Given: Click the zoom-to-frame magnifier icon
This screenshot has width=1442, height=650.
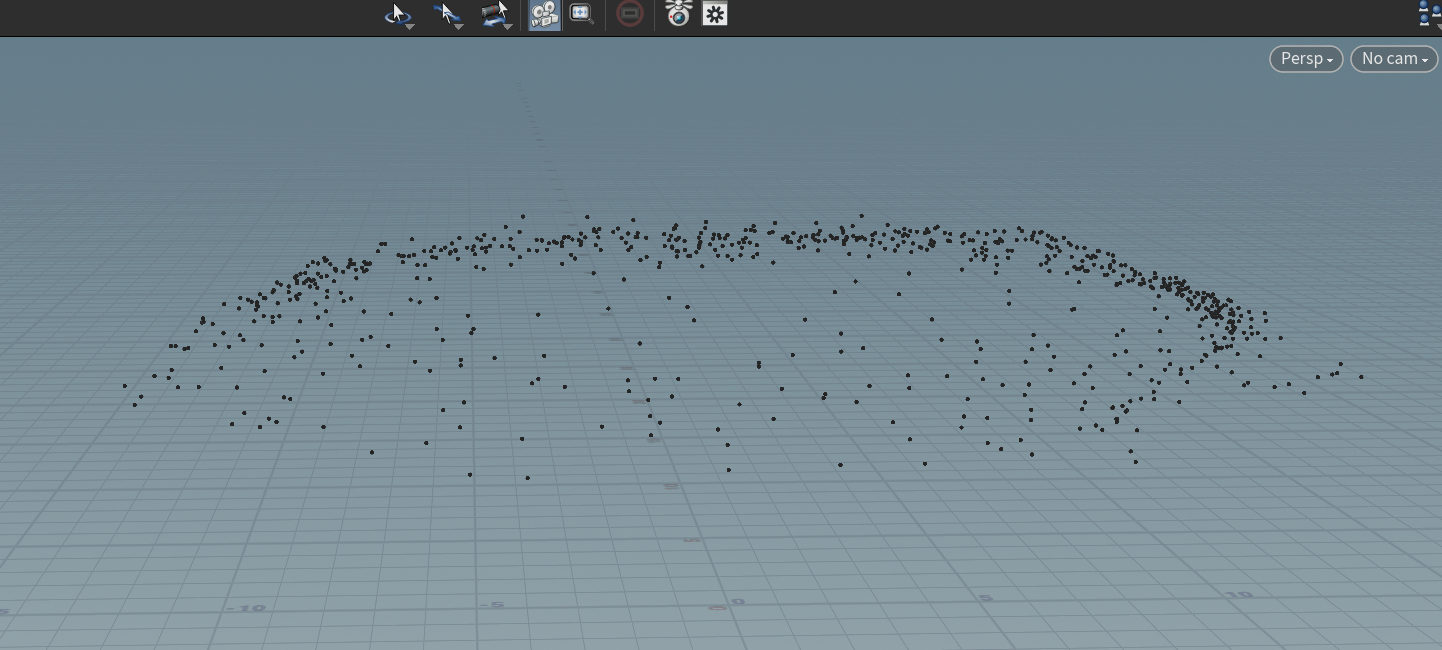Looking at the screenshot, I should click(582, 14).
